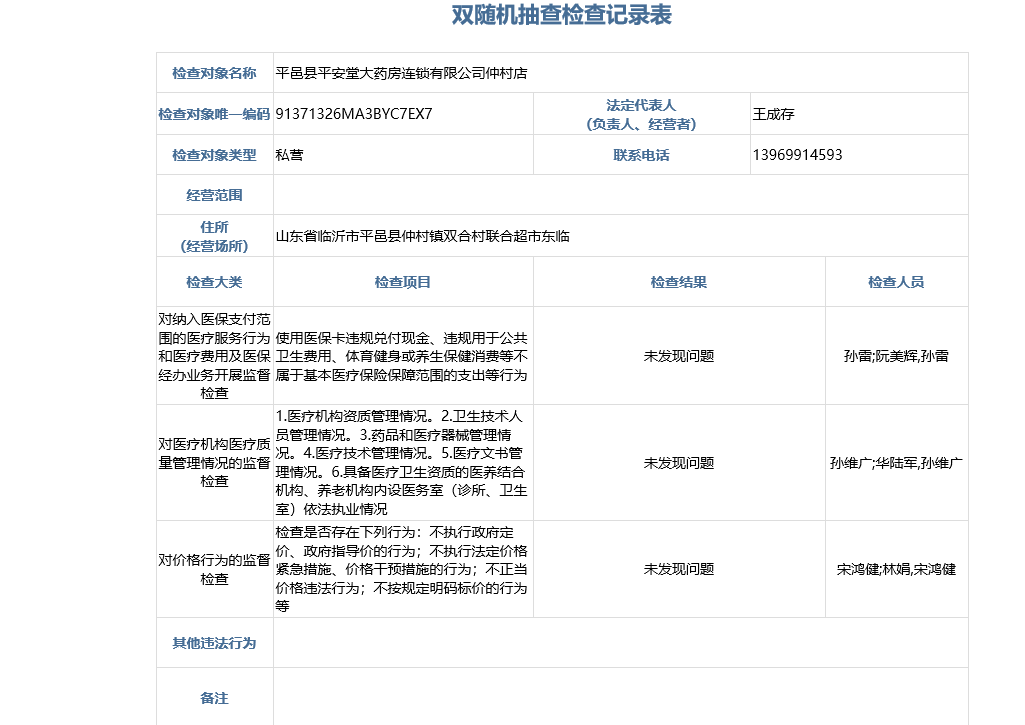Click the 检查人员 column header

coord(896,282)
